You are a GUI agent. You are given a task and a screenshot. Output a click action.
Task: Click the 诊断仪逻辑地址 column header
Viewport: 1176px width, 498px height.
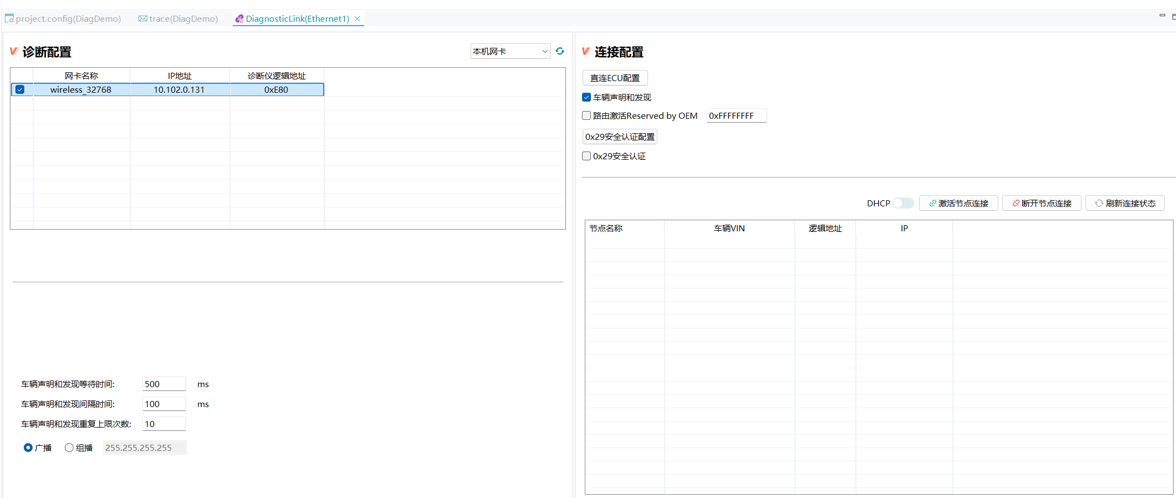click(x=277, y=75)
